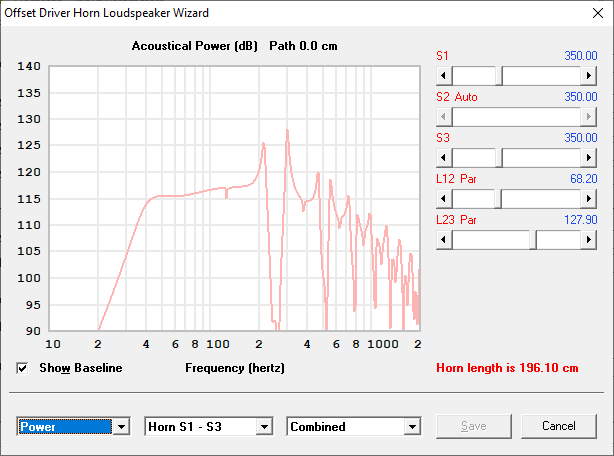Click the S3 slider left arrow
The width and height of the screenshot is (614, 456).
(444, 158)
